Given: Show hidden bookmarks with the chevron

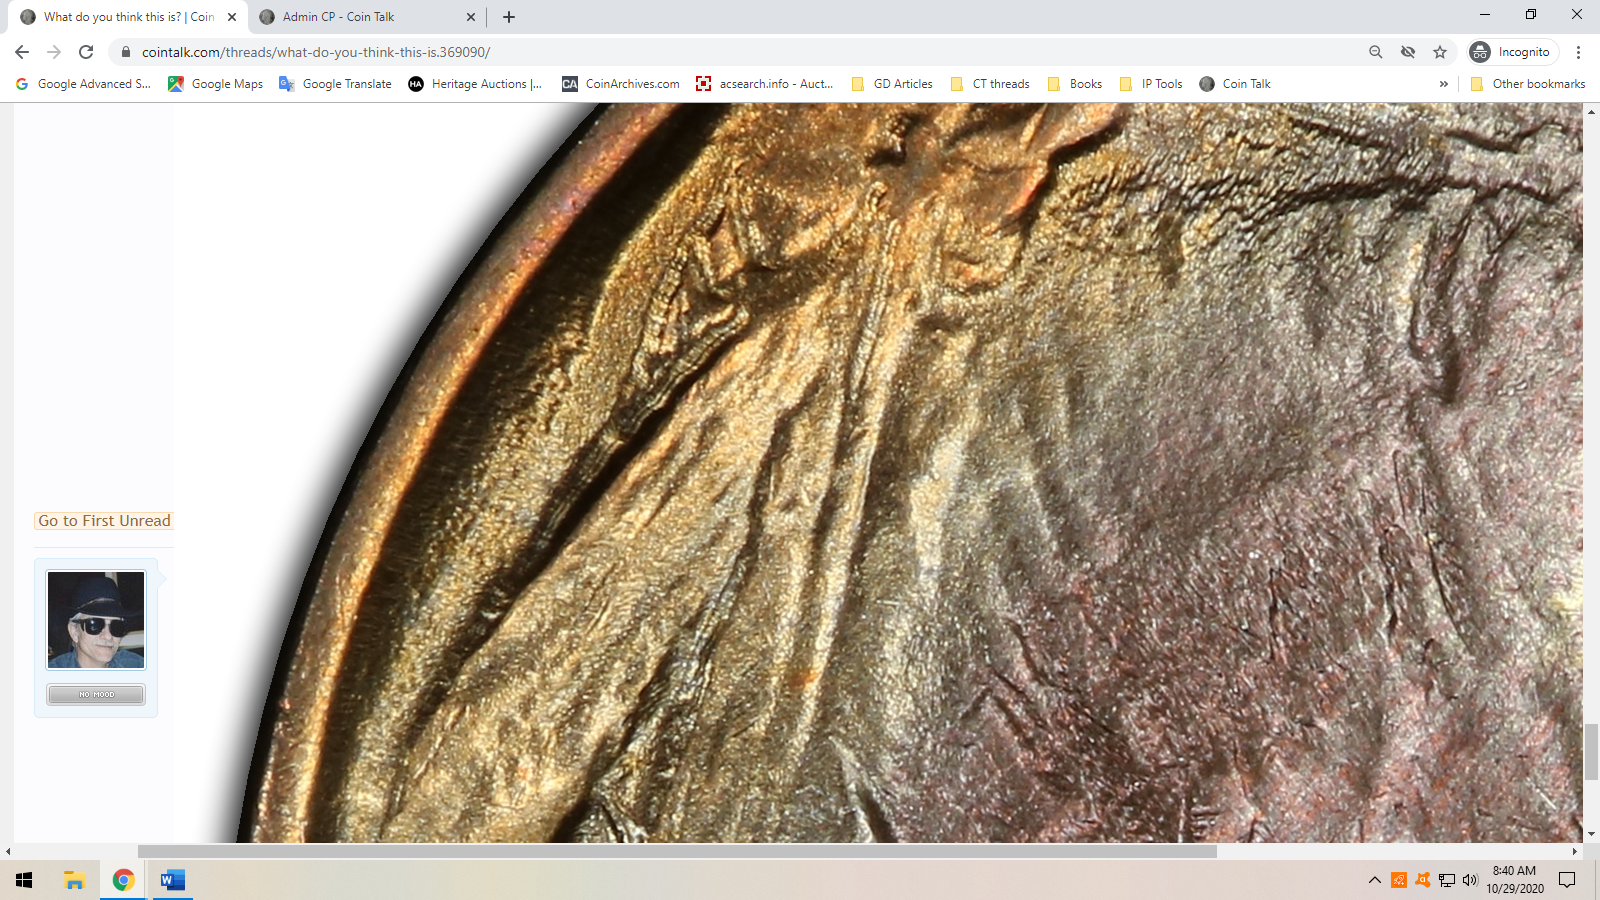Looking at the screenshot, I should click(1443, 84).
